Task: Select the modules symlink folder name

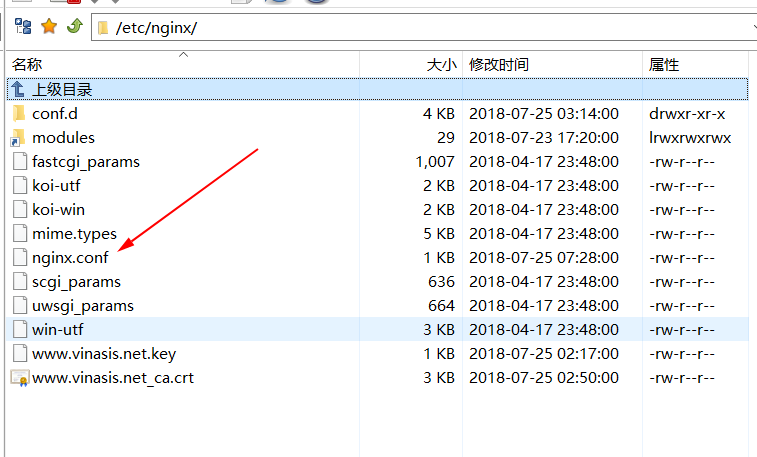Action: [x=63, y=138]
